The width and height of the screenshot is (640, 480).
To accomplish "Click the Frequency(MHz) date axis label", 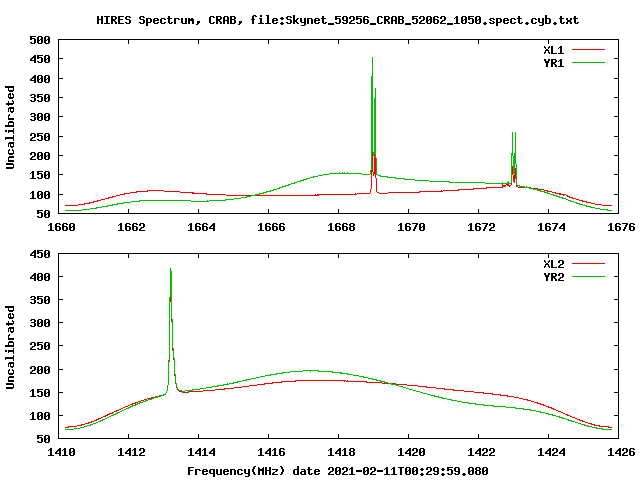I will 338,471.
